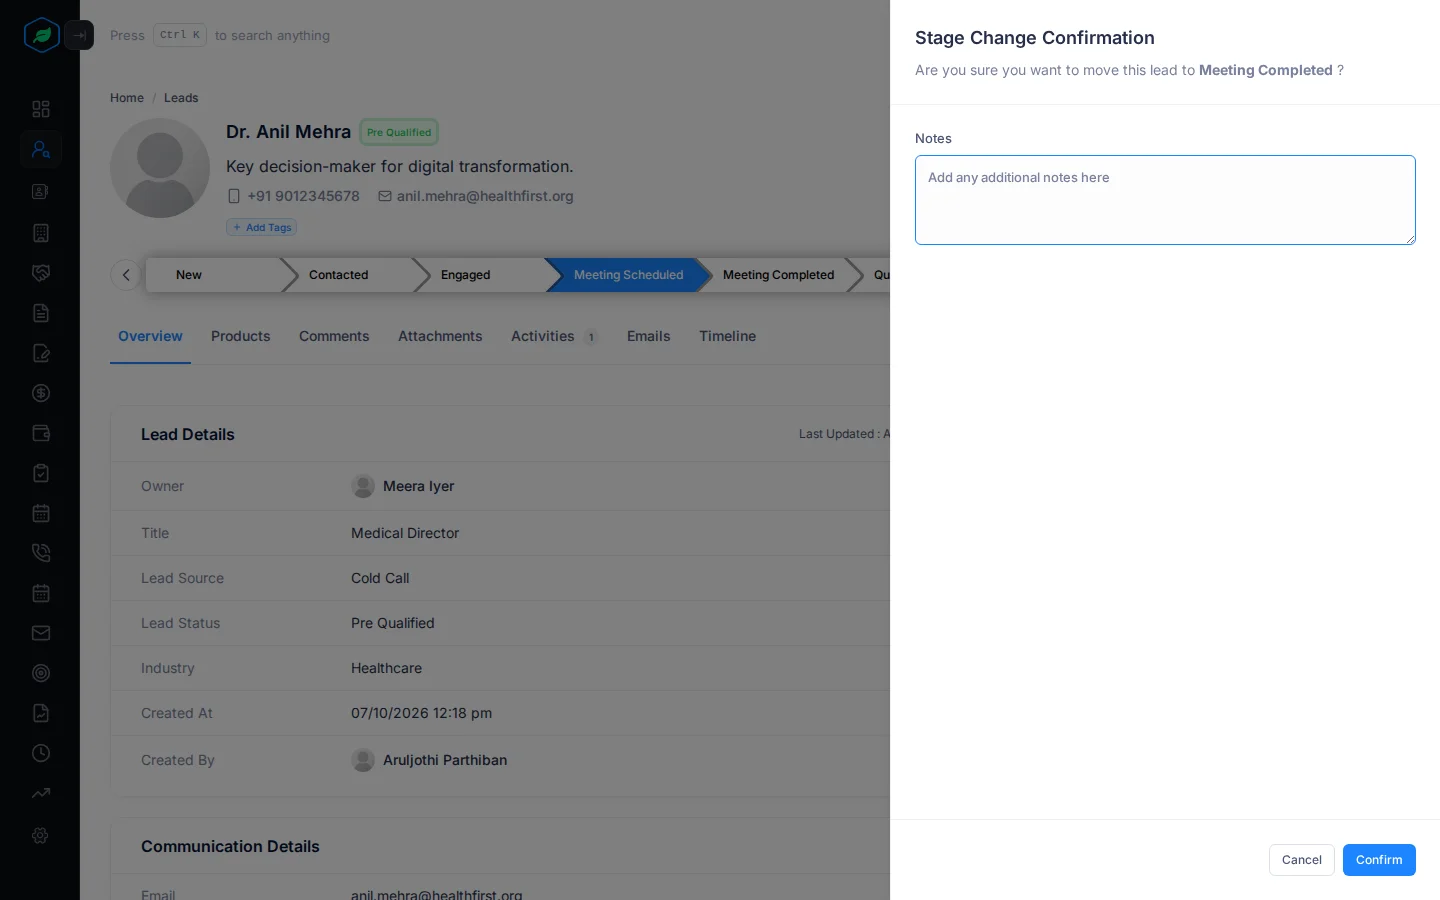This screenshot has height=900, width=1440.
Task: Click the green leaf app logo
Action: point(41,35)
